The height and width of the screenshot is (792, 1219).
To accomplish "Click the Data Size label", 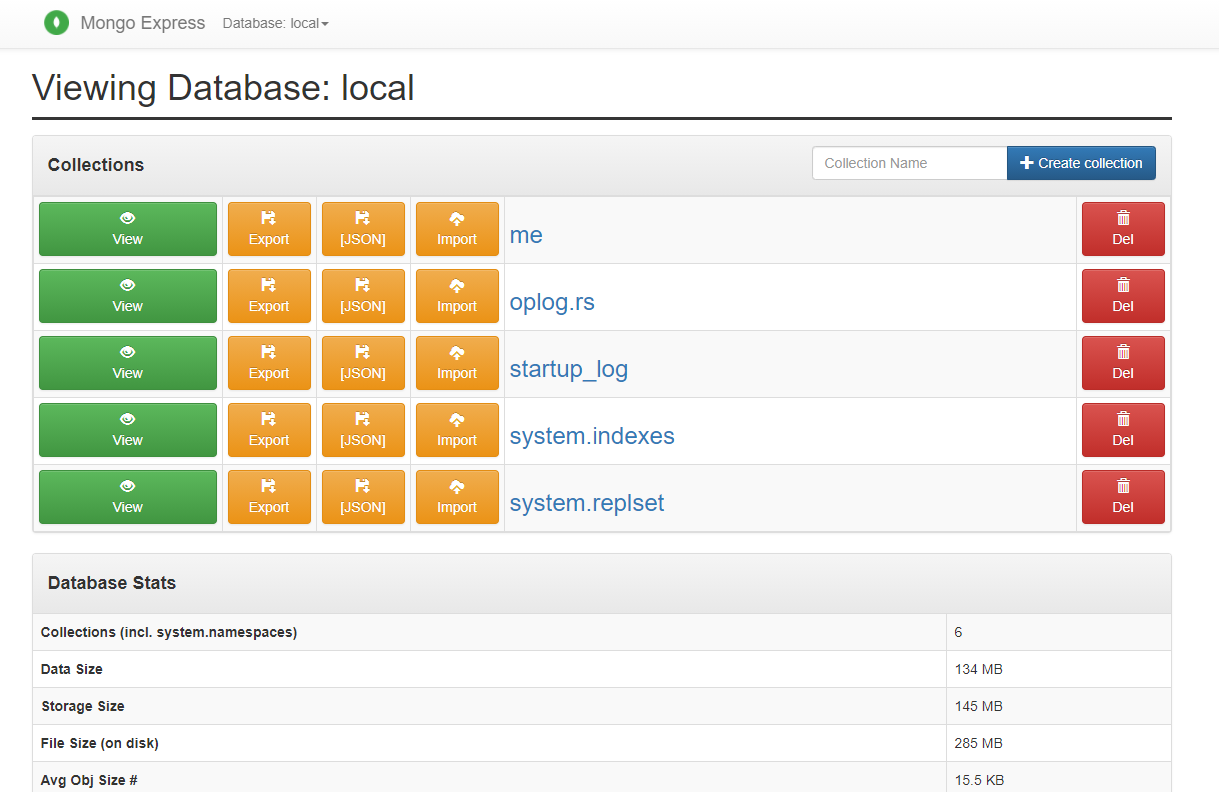I will [72, 669].
